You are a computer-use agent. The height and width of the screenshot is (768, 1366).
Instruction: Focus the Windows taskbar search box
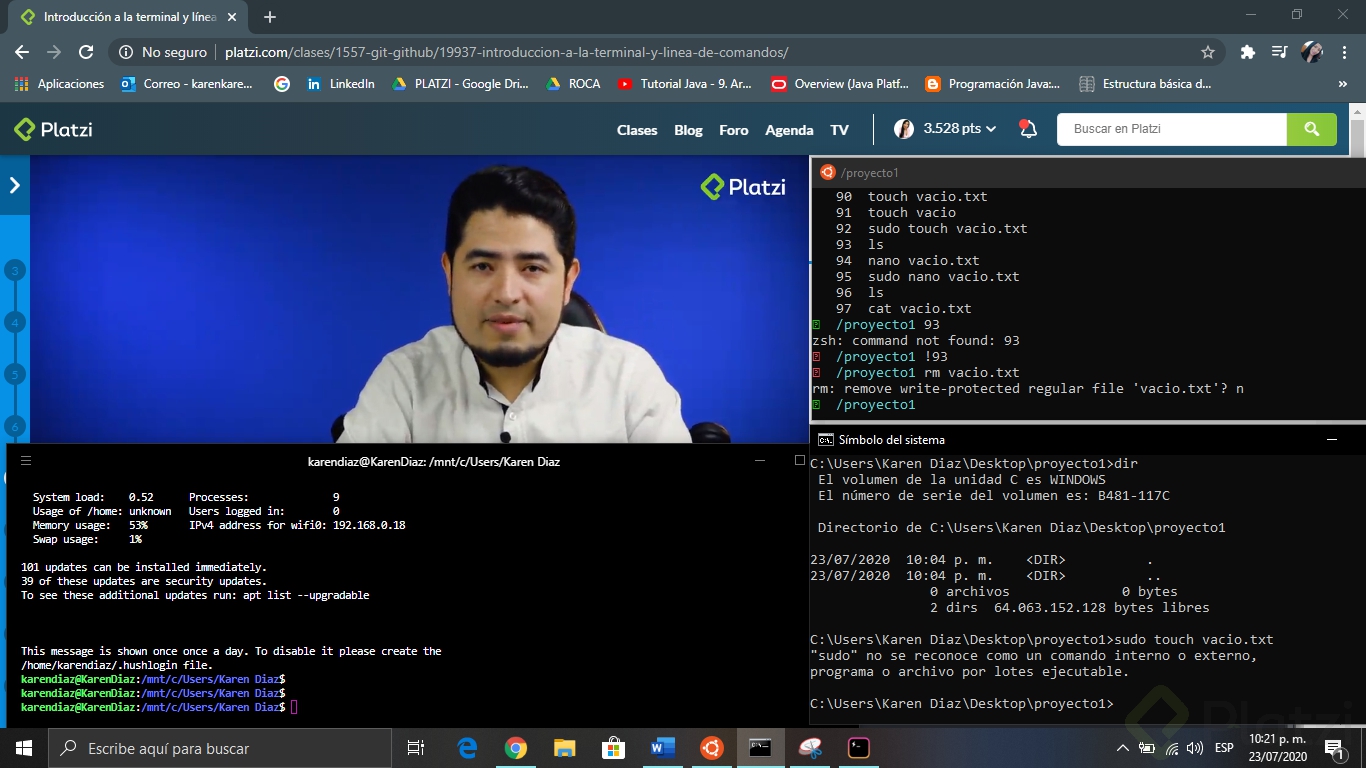click(x=219, y=748)
